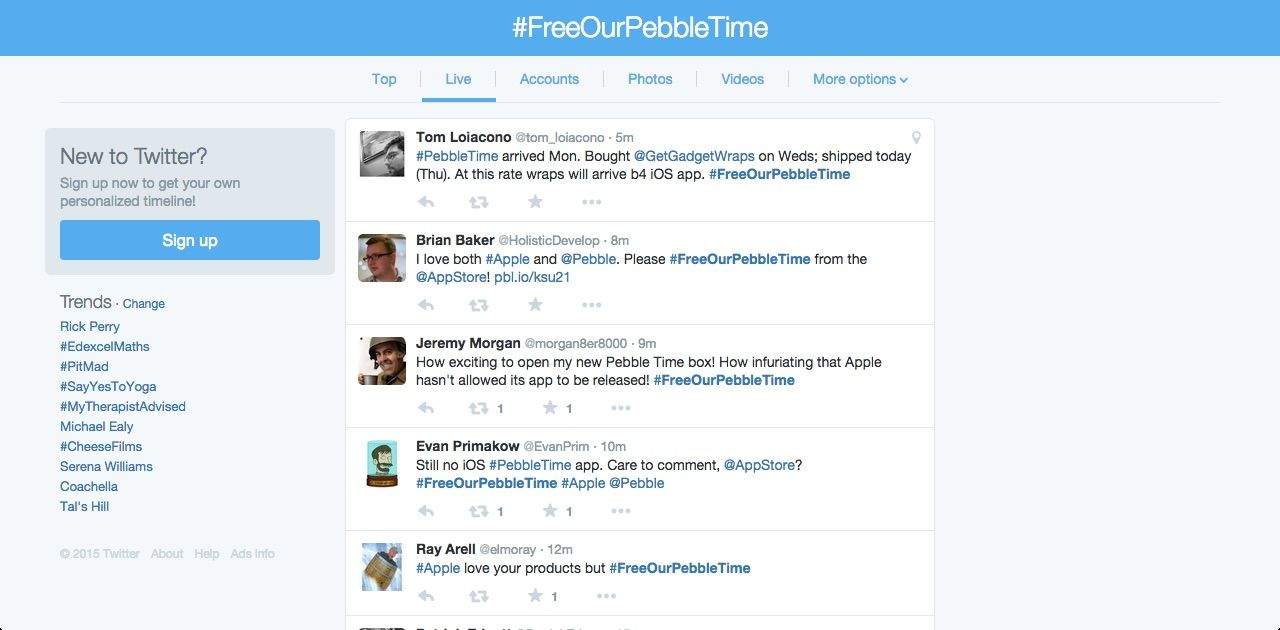This screenshot has height=630, width=1280.
Task: Click the location pin on Tom Loiacono's tweet
Action: point(917,137)
